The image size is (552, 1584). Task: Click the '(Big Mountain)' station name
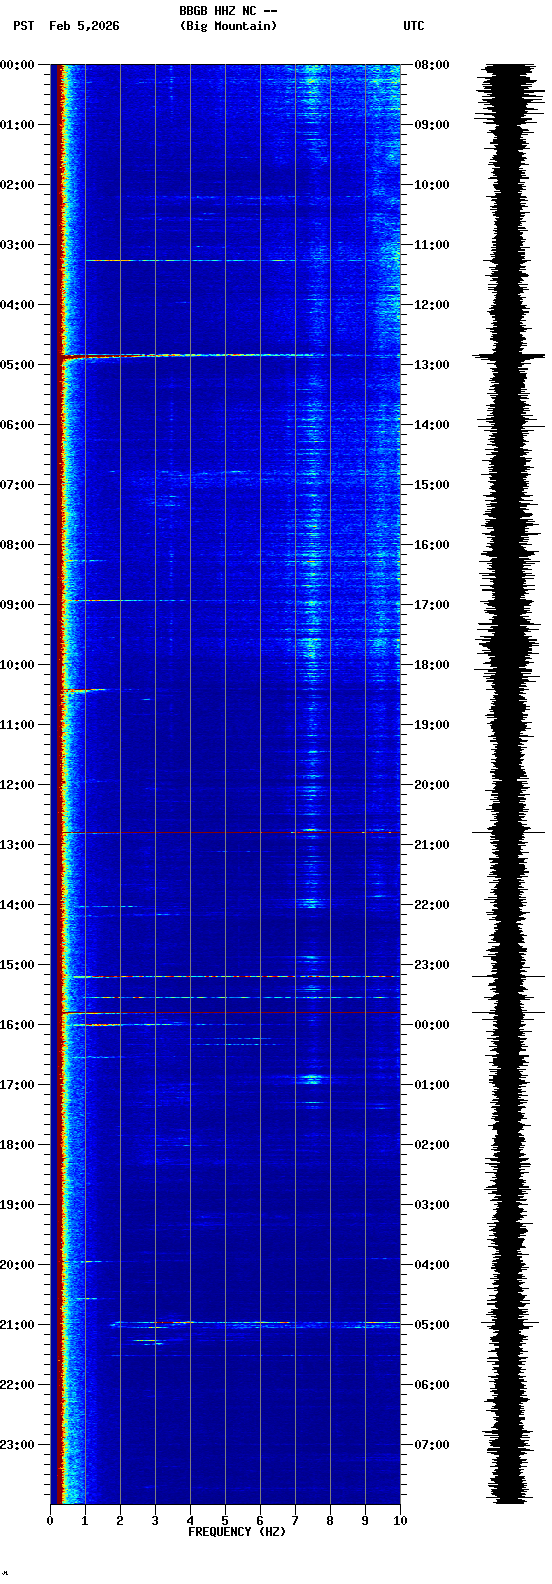coord(228,26)
